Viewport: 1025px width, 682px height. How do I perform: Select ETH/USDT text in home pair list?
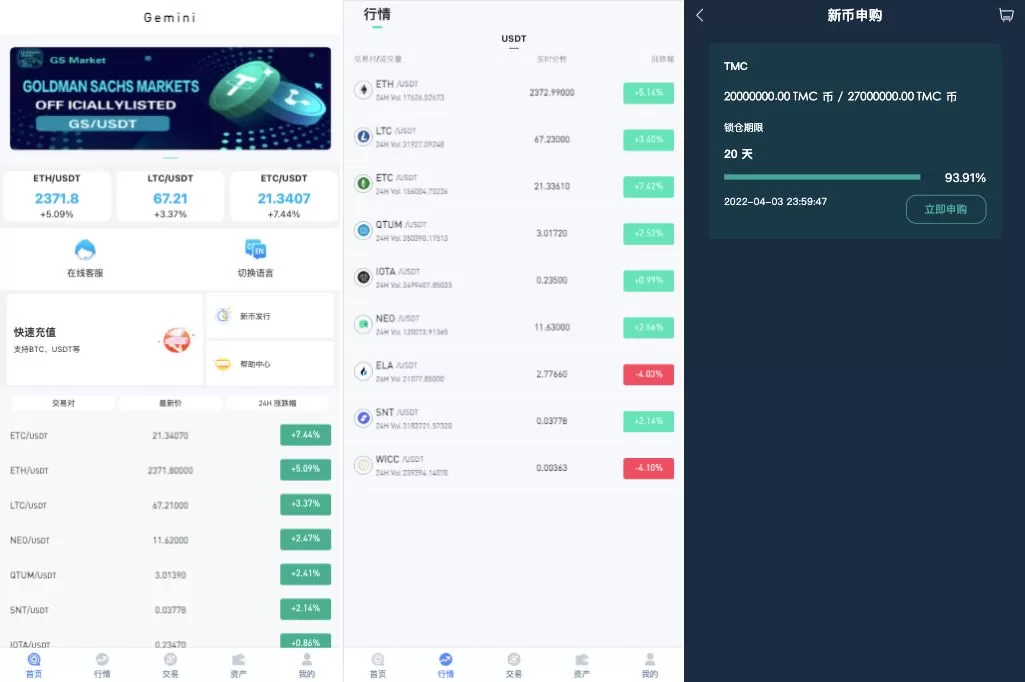tap(29, 470)
